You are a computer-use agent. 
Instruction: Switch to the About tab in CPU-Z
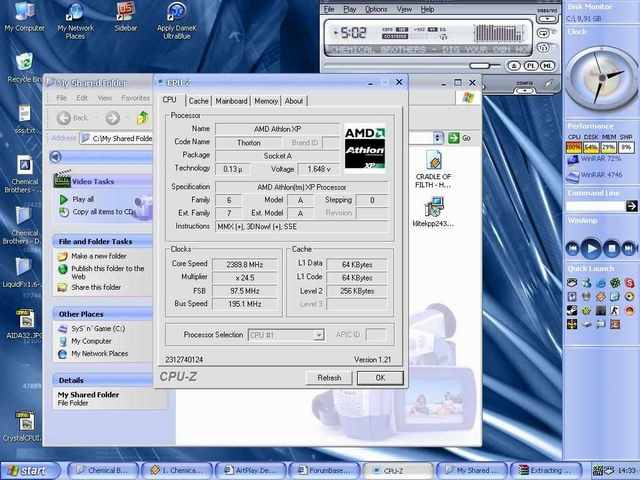pyautogui.click(x=294, y=101)
